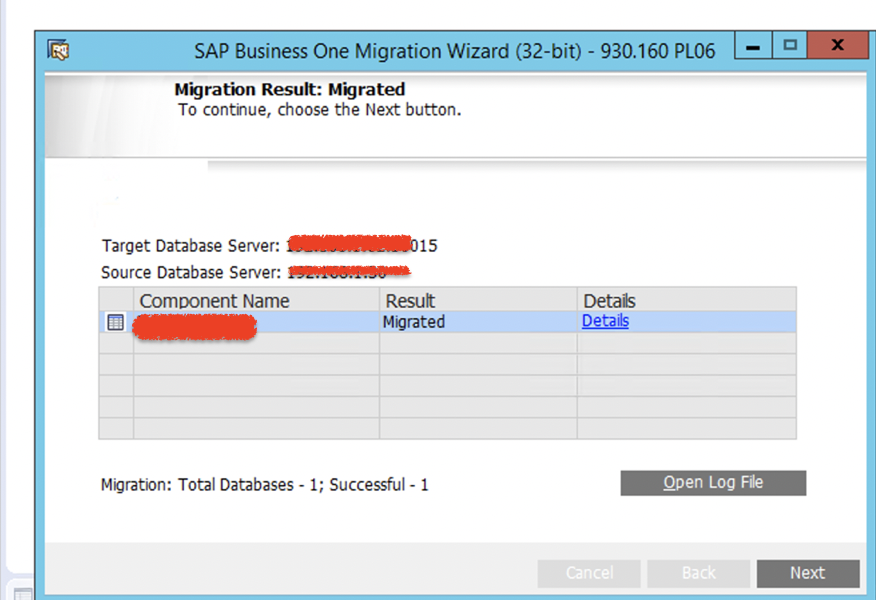Open the Details link for the migrated database

click(x=605, y=321)
